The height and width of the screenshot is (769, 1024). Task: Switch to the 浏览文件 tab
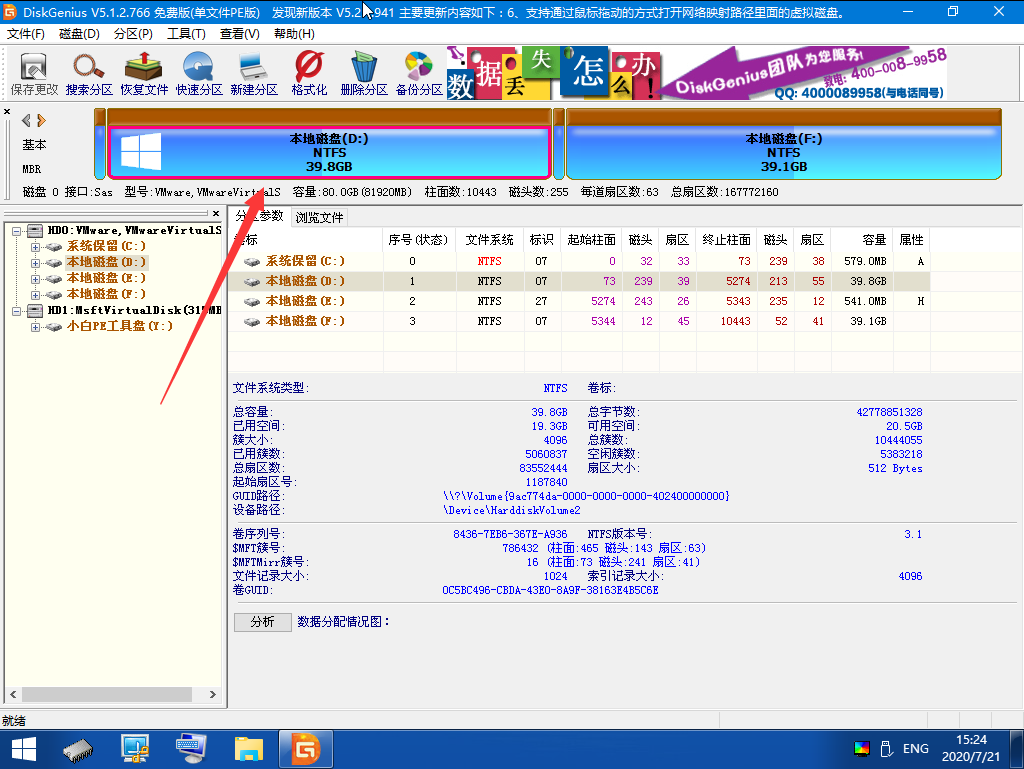click(x=320, y=217)
